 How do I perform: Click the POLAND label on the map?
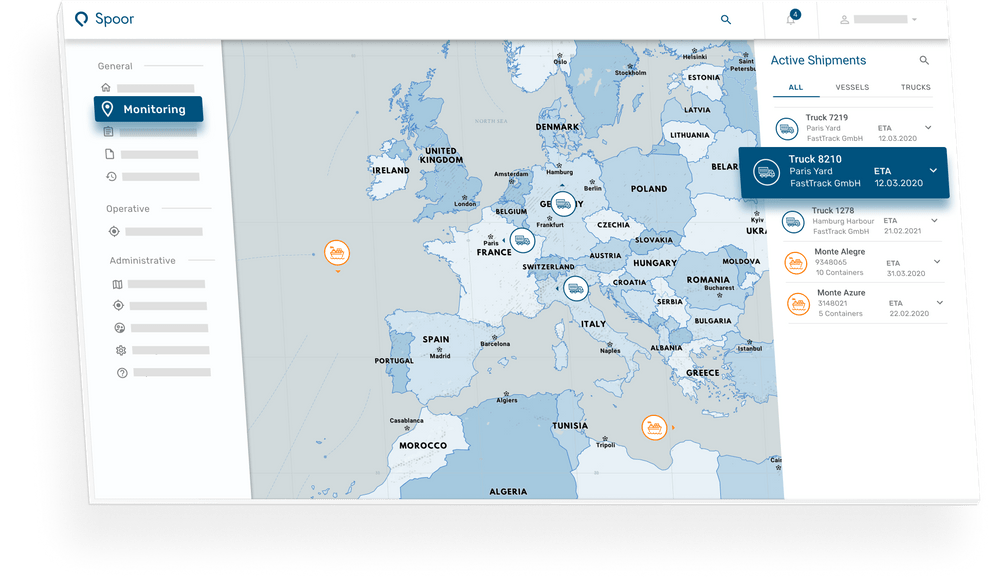click(649, 189)
